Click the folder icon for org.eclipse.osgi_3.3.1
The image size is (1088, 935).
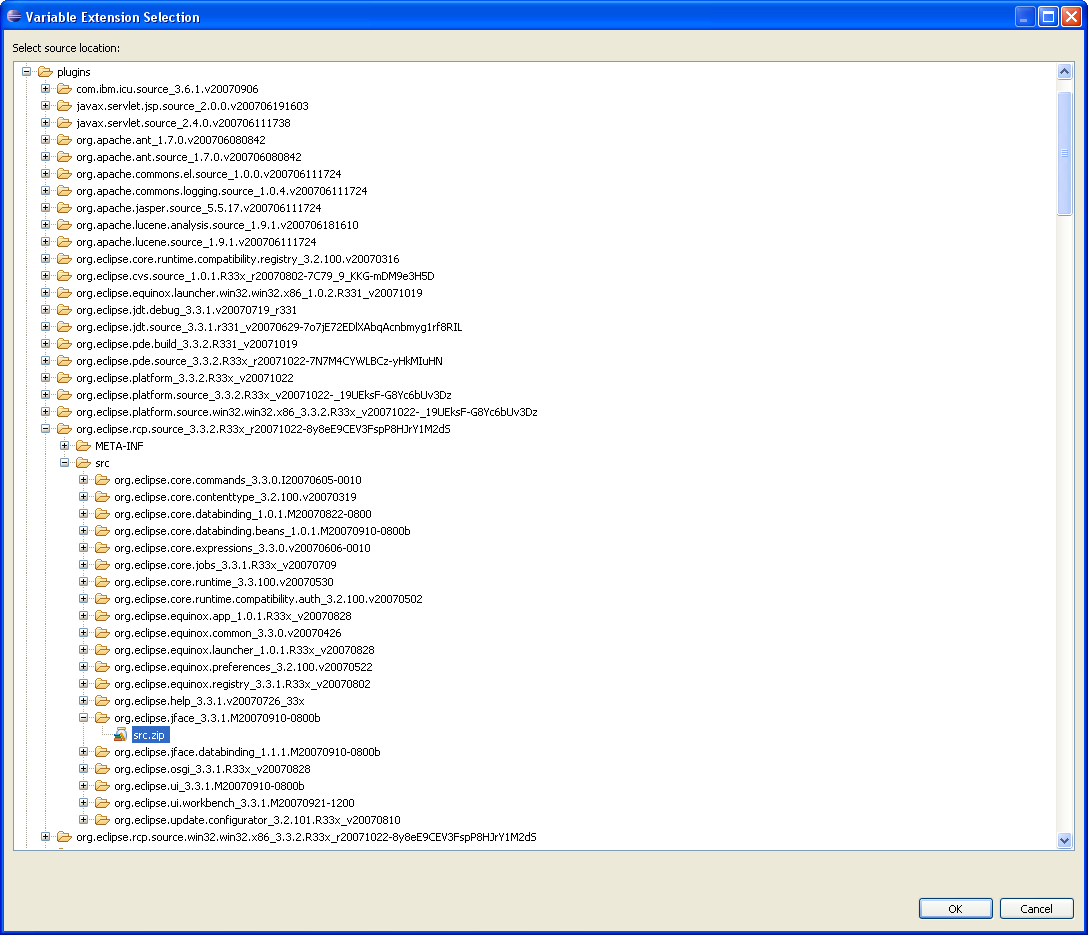pyautogui.click(x=103, y=769)
